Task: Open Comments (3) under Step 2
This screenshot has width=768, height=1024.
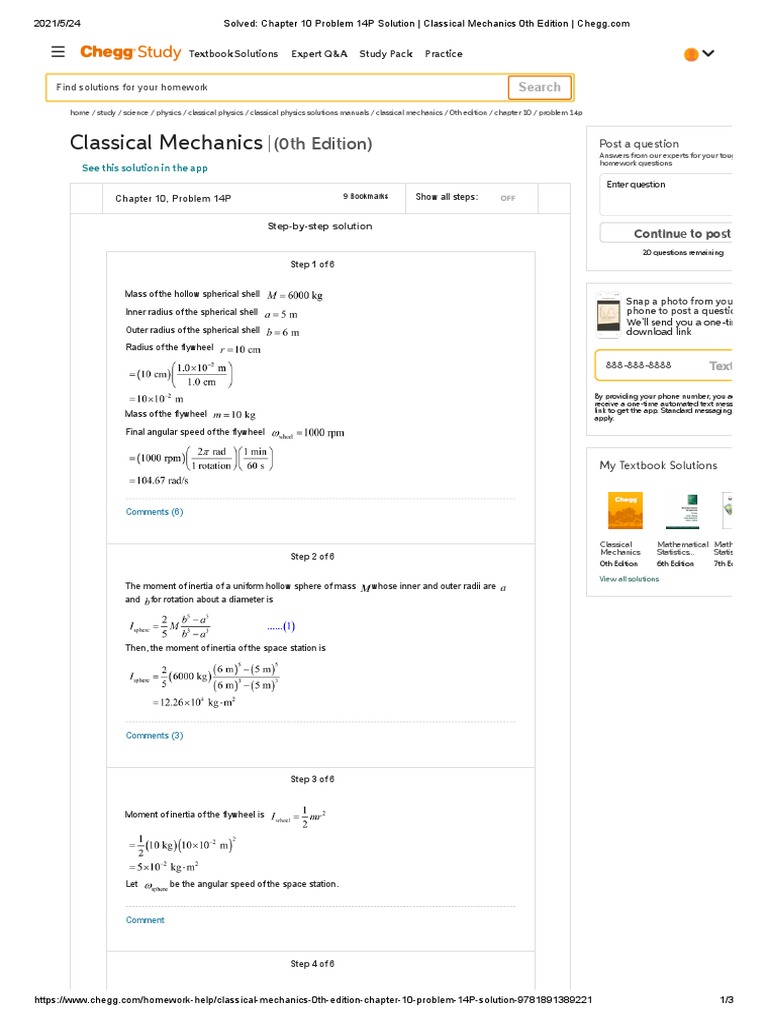Action: [154, 736]
